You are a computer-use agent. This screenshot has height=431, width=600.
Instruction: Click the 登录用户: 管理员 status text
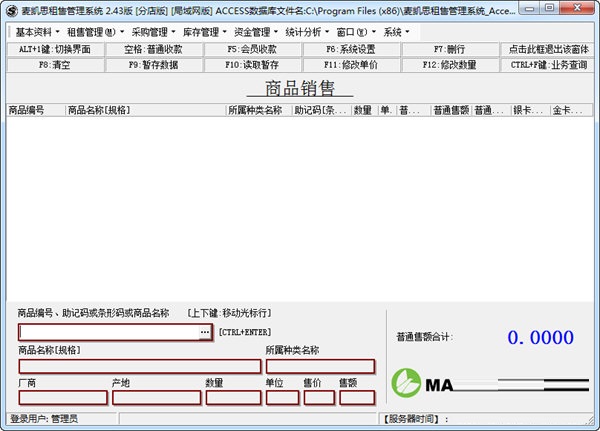44,419
